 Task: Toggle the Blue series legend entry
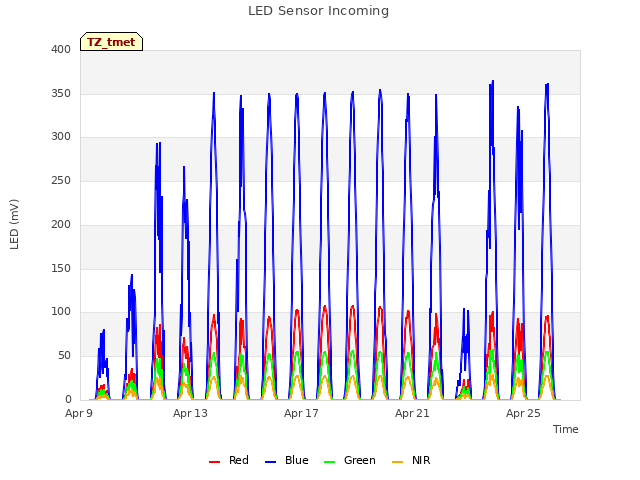coord(287,460)
